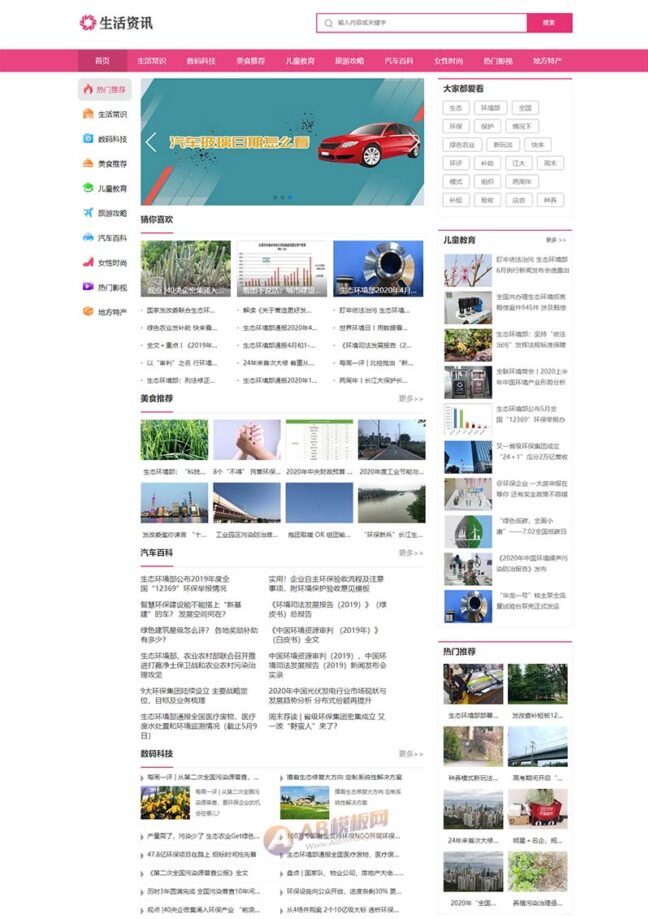This screenshot has height=919, width=648.
Task: Click the 生态 tag under 大家都爱看
Action: 456,108
